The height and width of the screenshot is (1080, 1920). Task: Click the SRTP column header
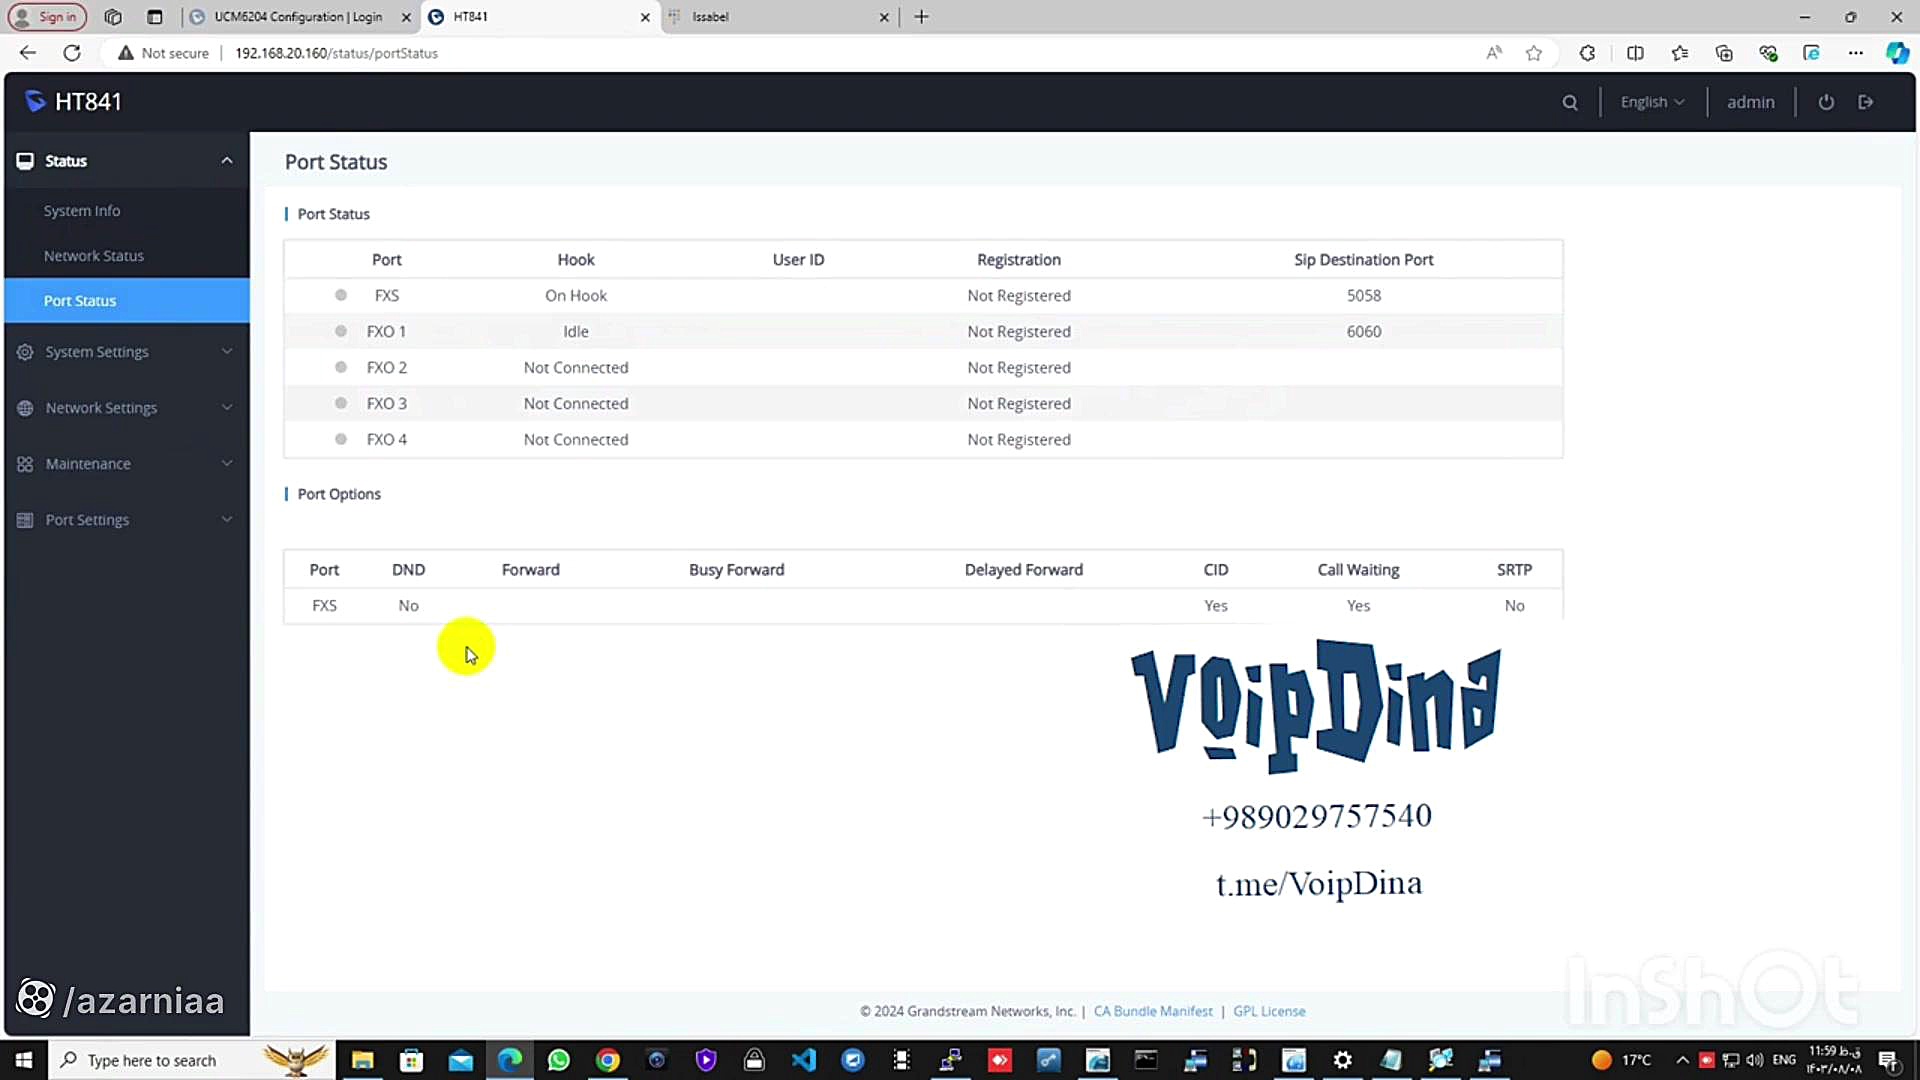click(1514, 570)
